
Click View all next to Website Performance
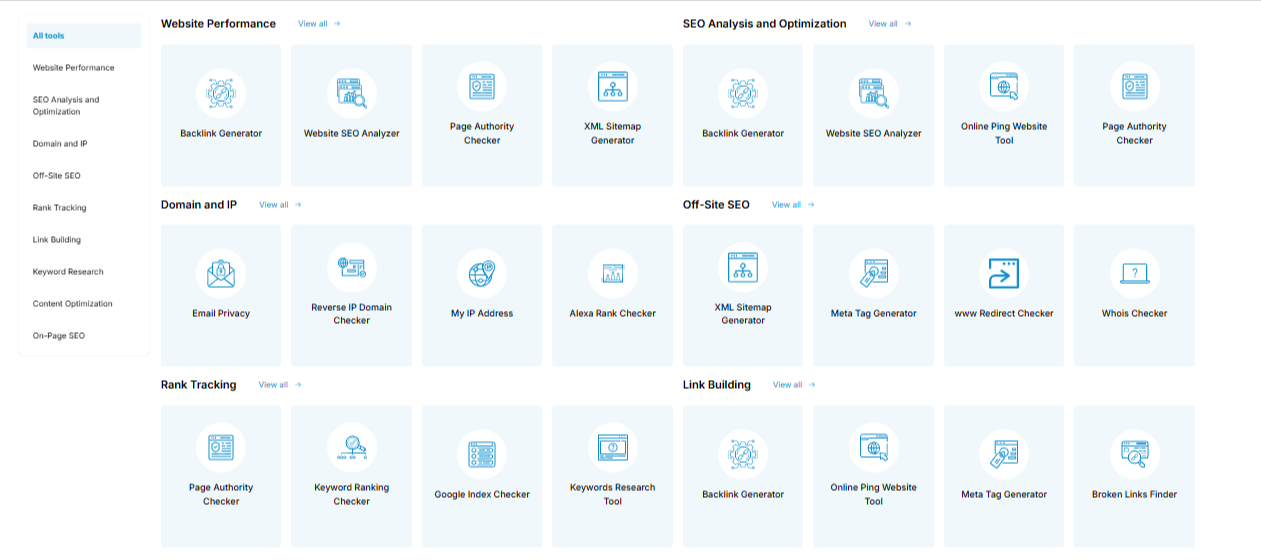[x=319, y=24]
